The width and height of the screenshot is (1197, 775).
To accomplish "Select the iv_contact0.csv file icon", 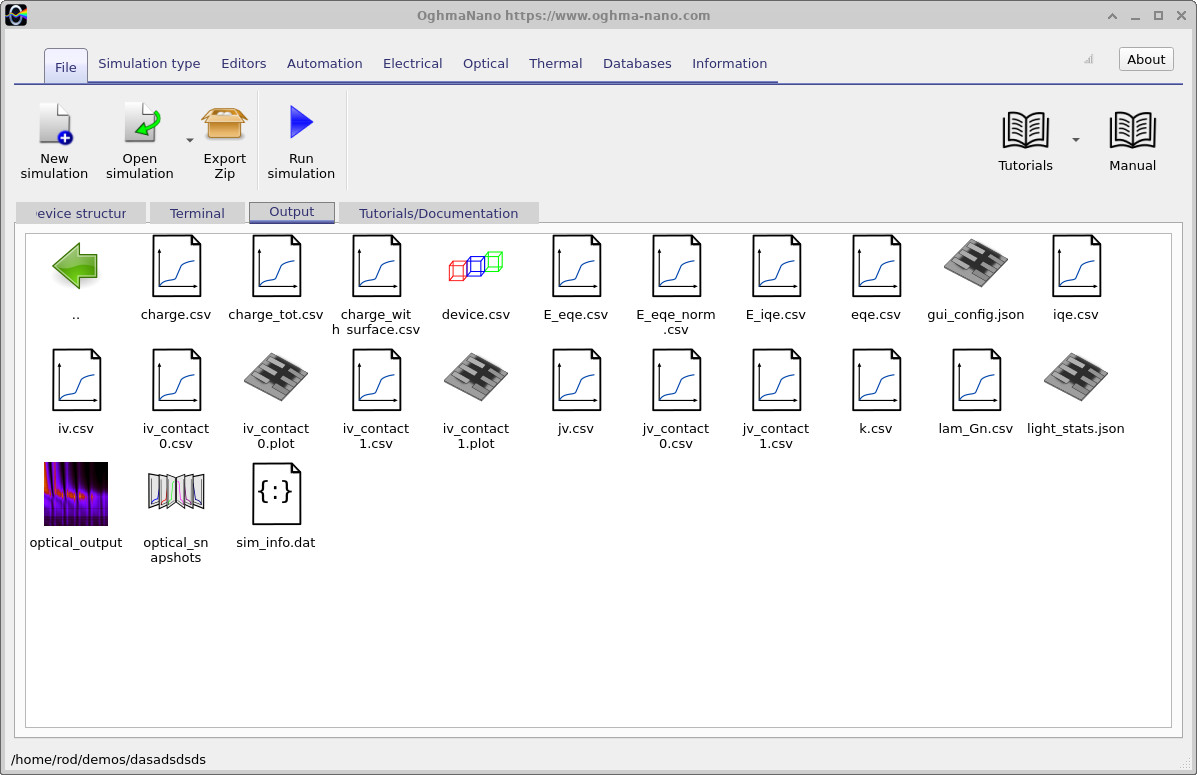I will [176, 379].
